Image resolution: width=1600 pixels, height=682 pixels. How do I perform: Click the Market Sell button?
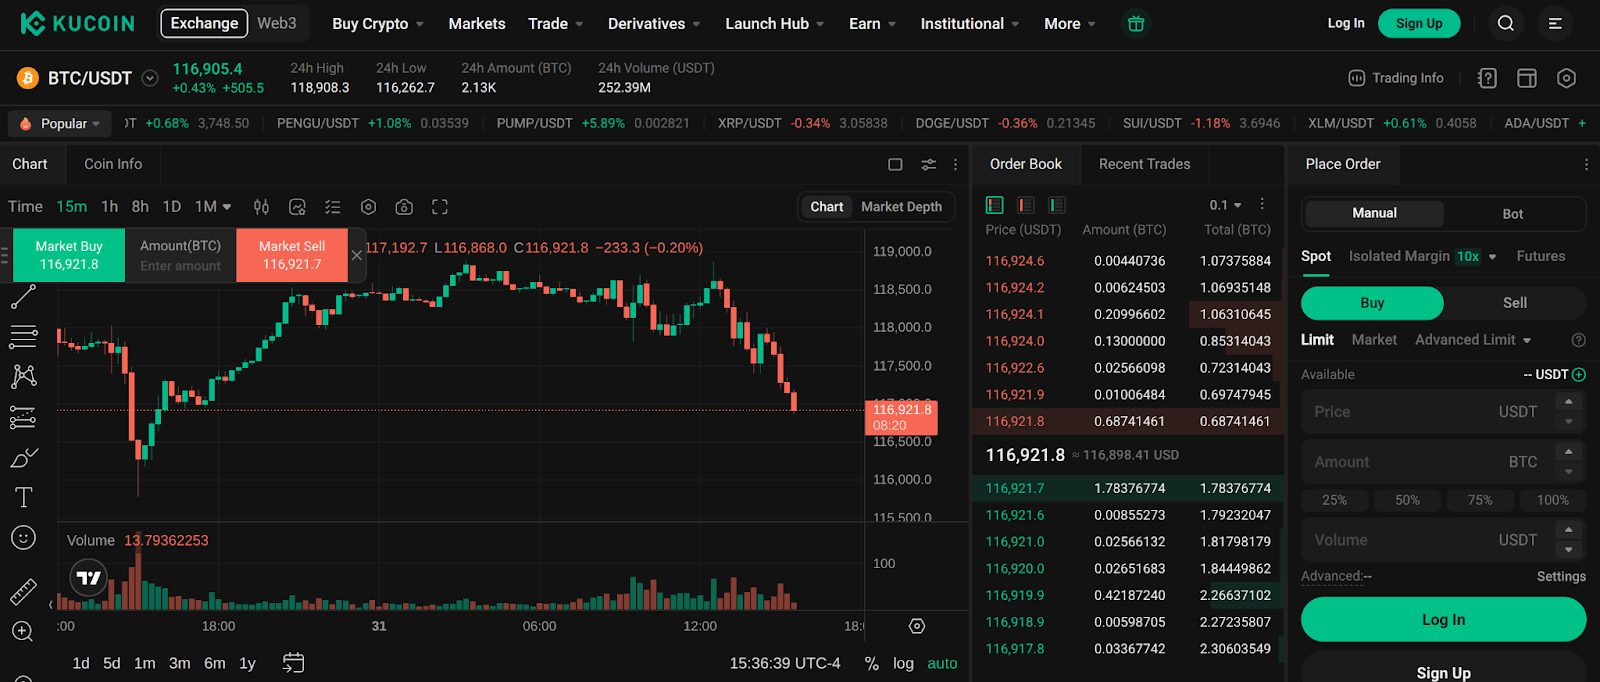coord(292,255)
